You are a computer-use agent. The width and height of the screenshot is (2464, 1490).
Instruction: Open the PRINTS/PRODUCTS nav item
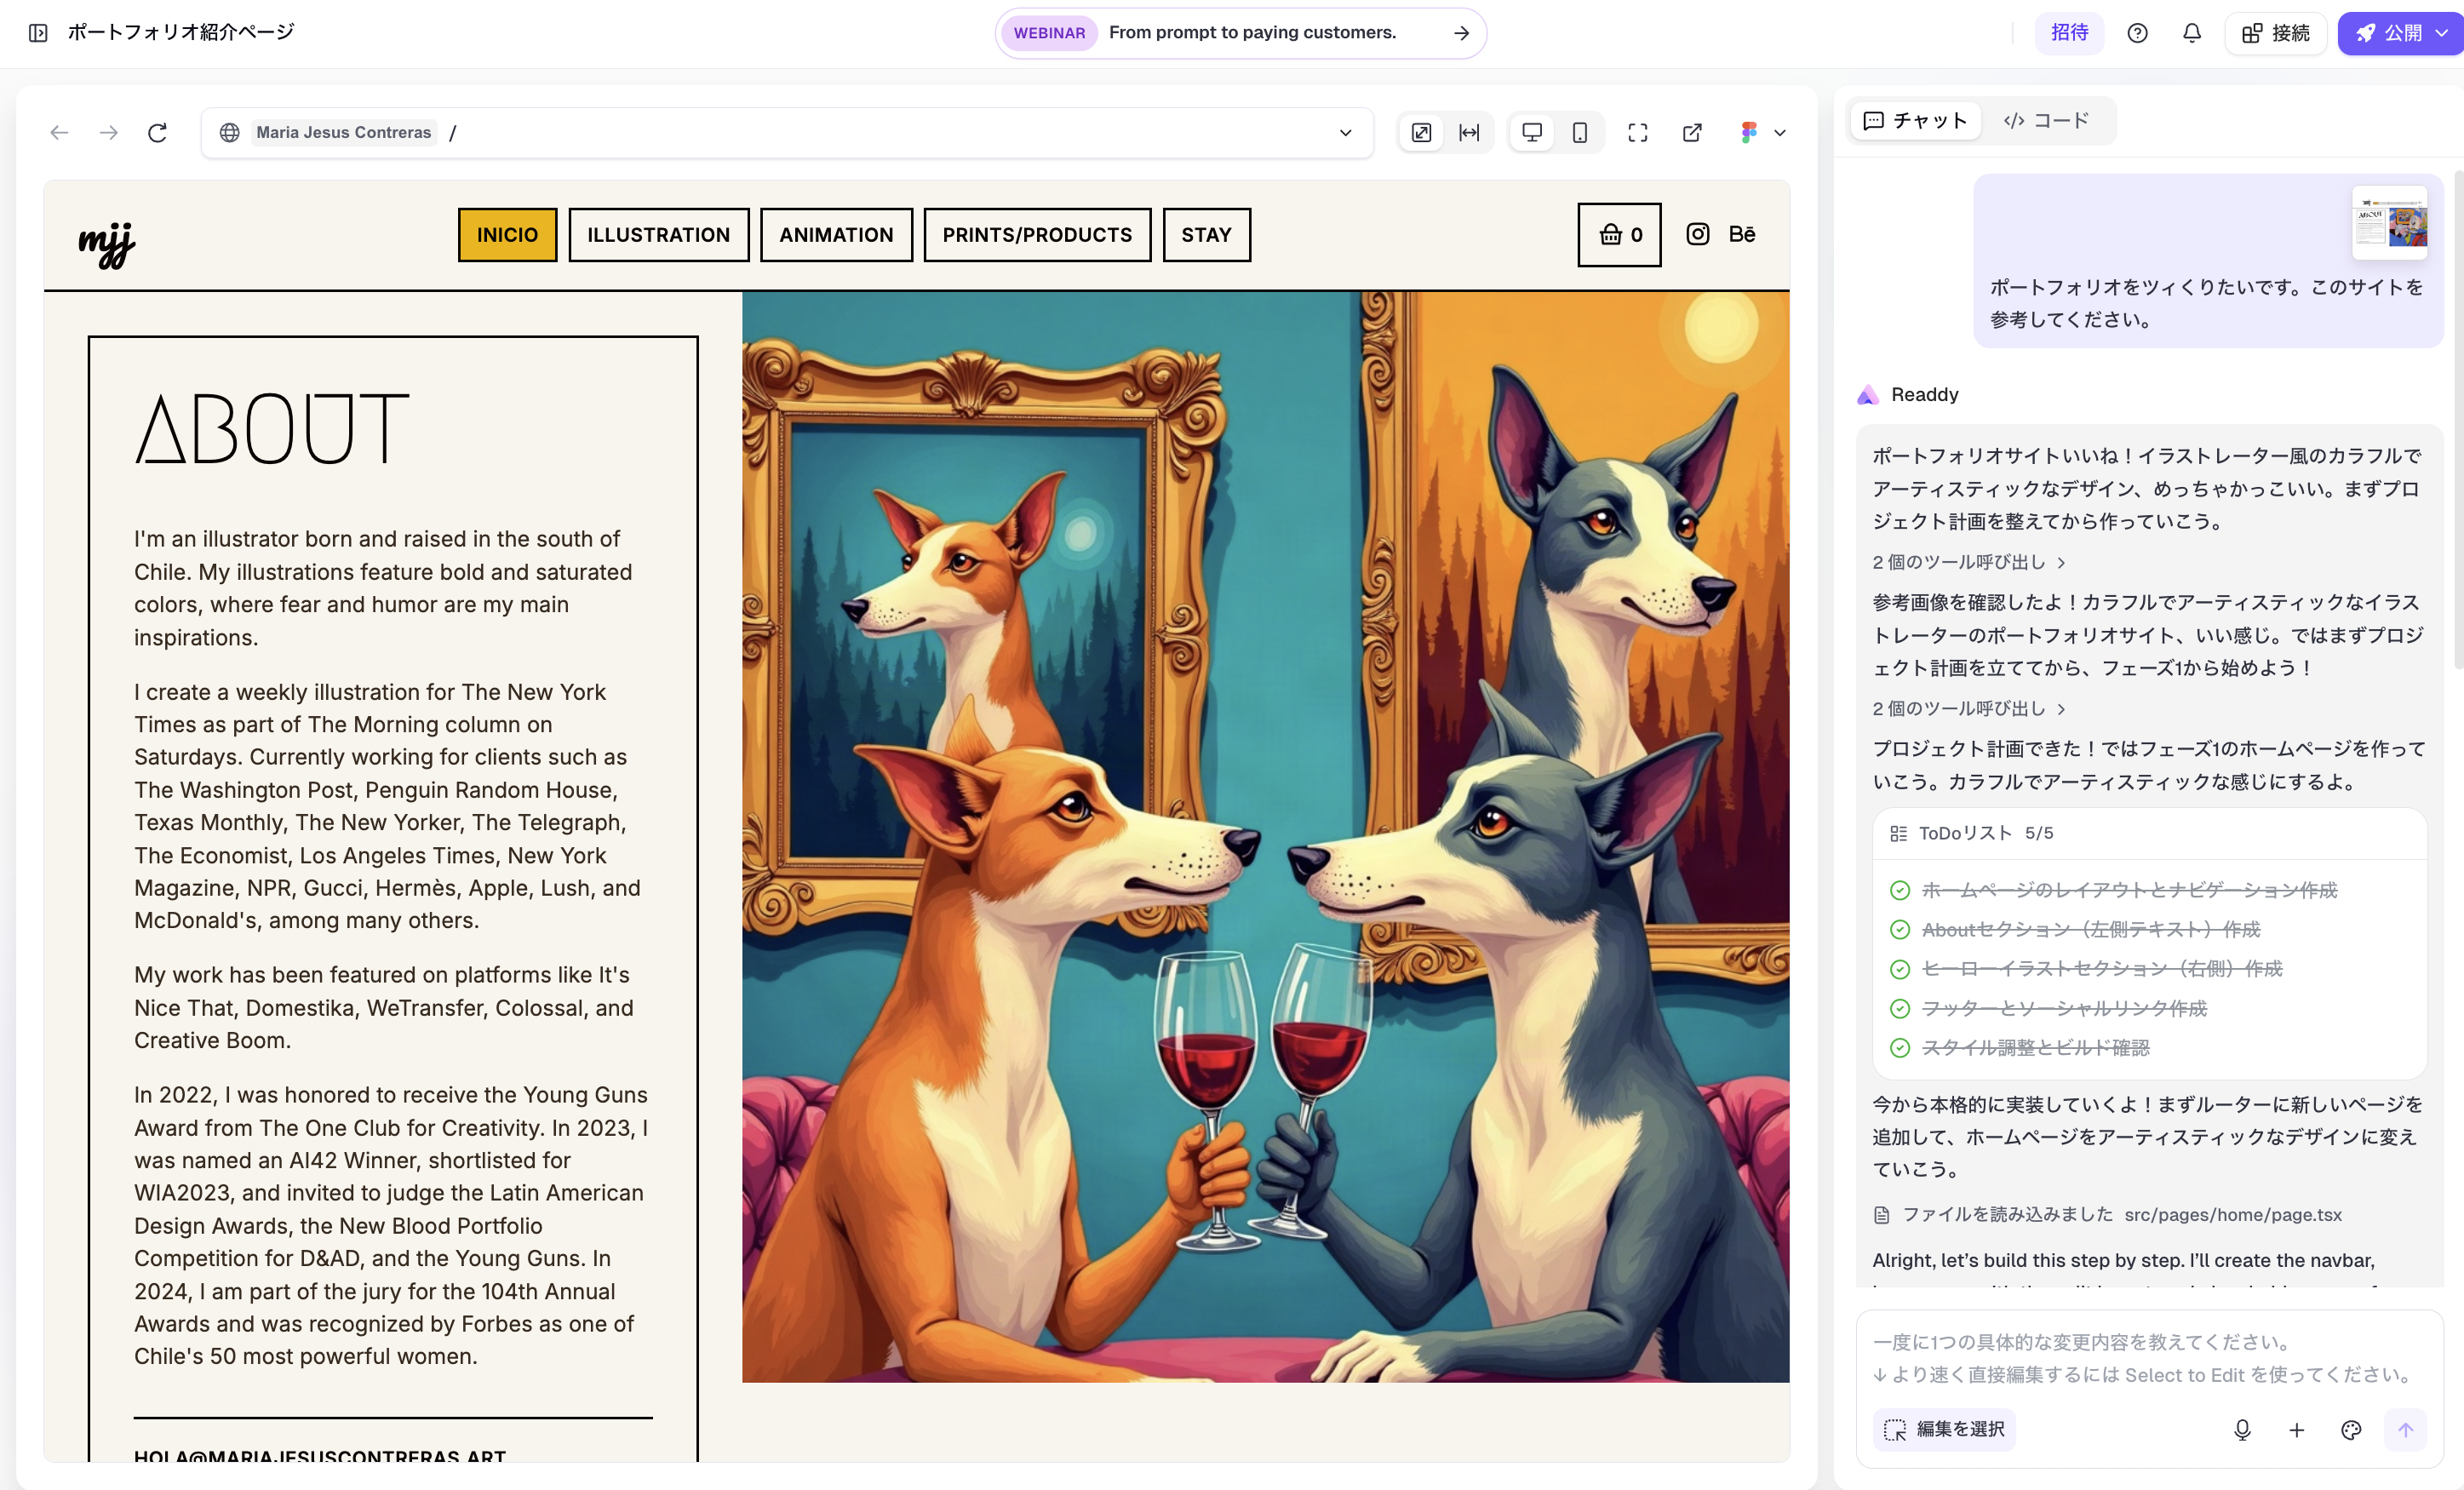tap(1037, 235)
